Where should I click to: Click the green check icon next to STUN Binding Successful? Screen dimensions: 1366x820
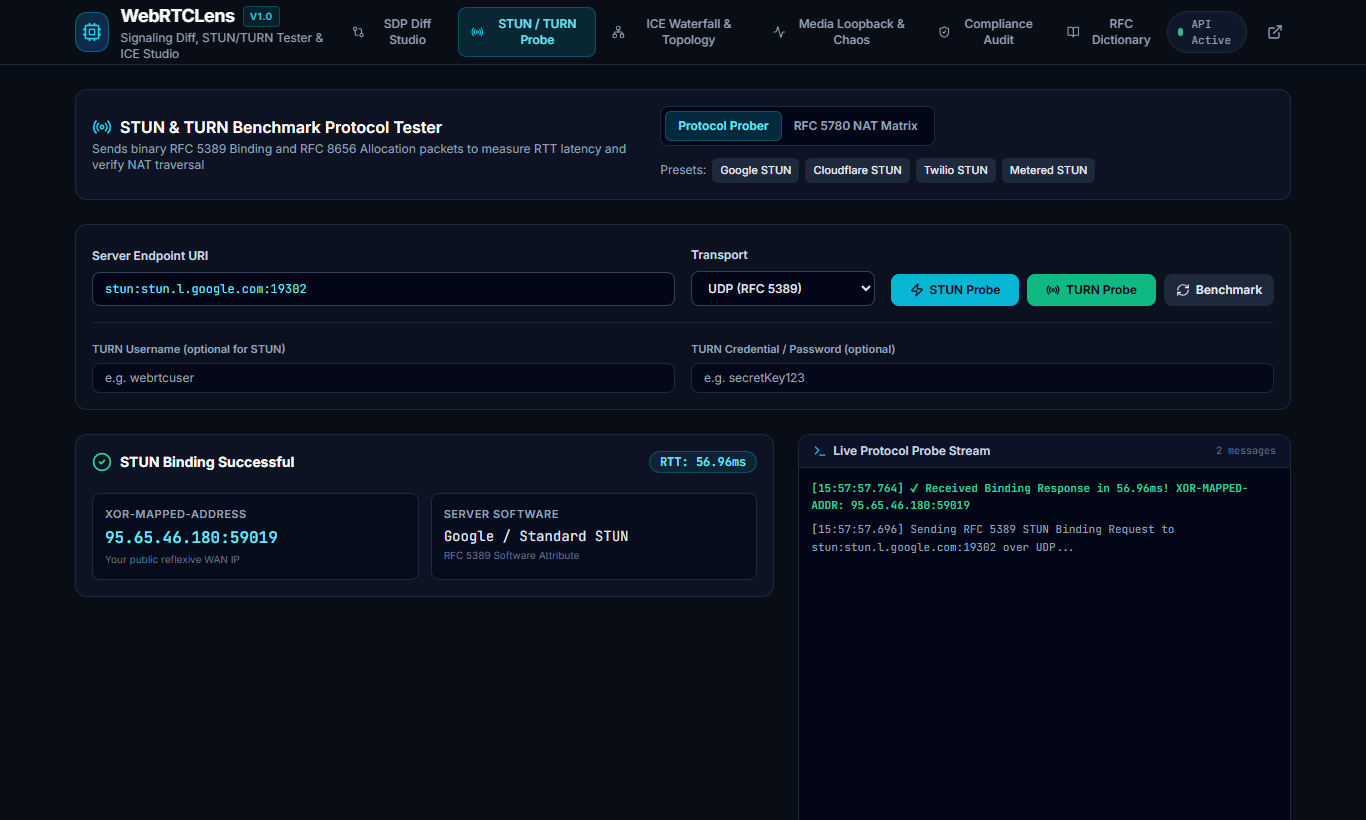102,462
